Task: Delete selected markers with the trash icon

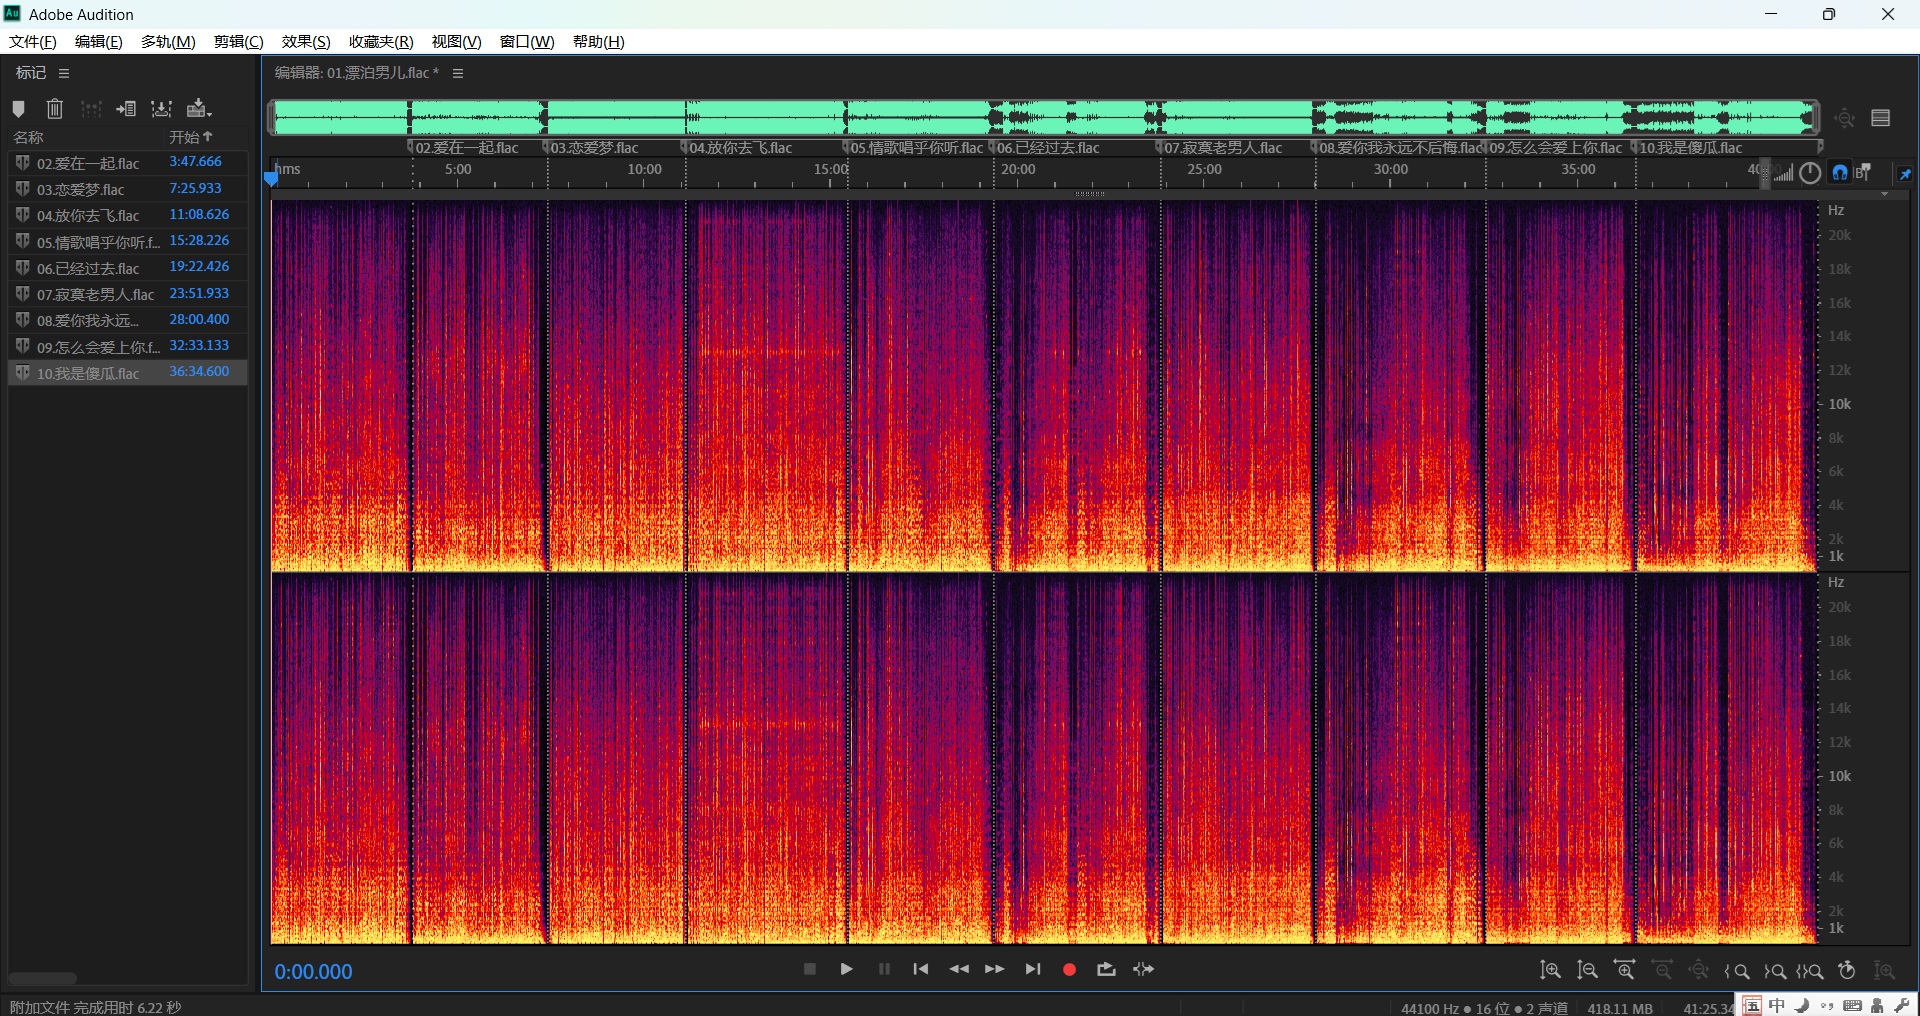Action: tap(55, 109)
